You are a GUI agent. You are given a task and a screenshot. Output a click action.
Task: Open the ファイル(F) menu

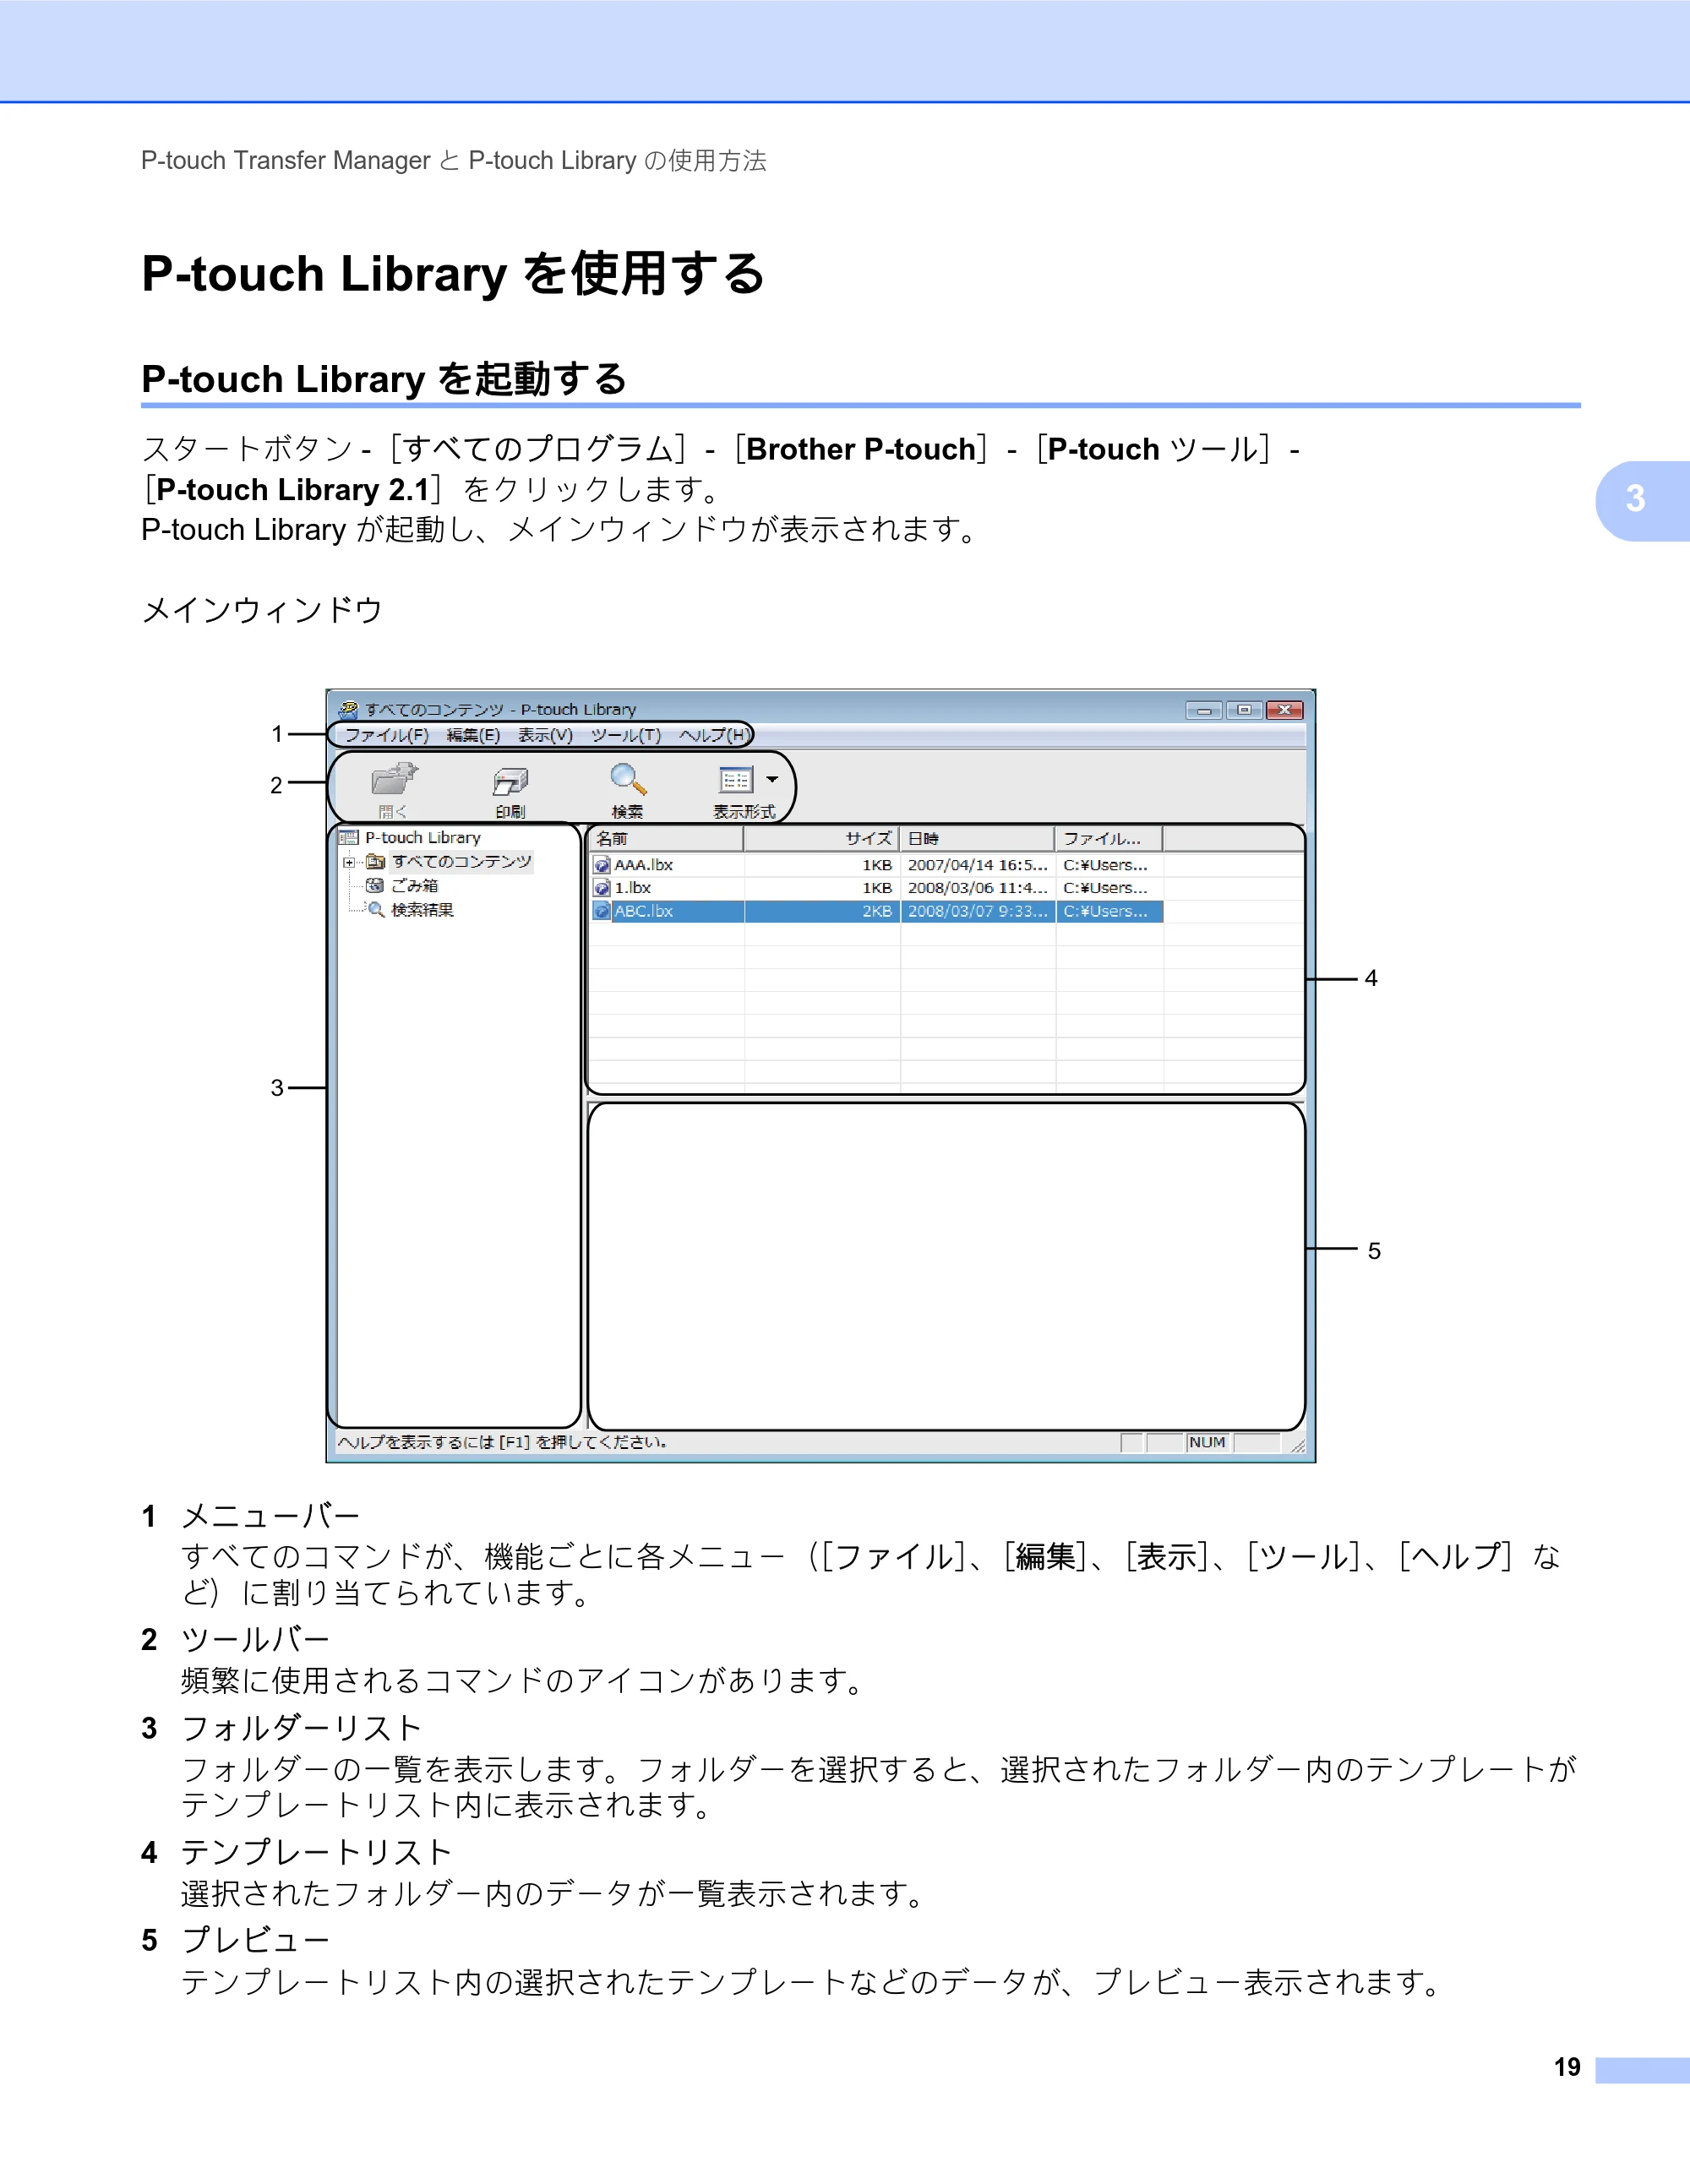coord(387,735)
